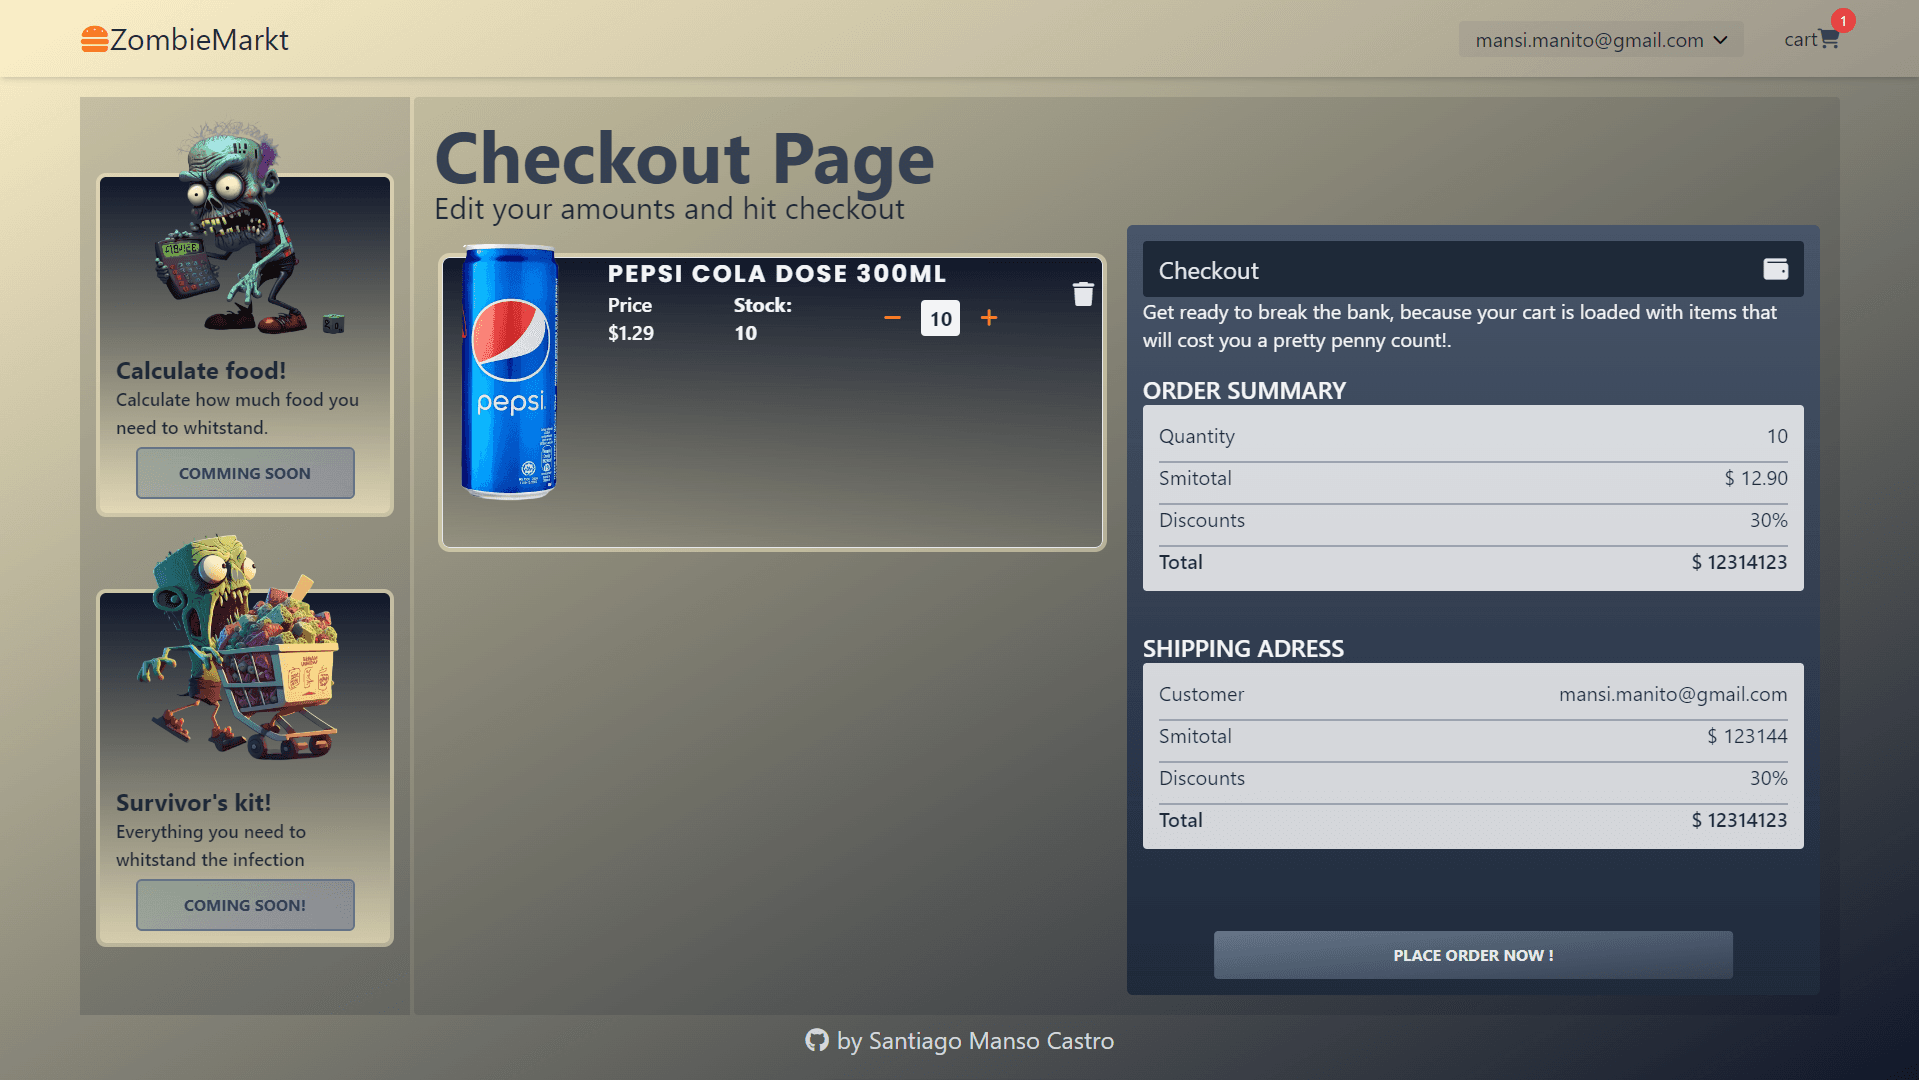Decrease Pepsi quantity with minus icon
The image size is (1919, 1080).
[892, 318]
